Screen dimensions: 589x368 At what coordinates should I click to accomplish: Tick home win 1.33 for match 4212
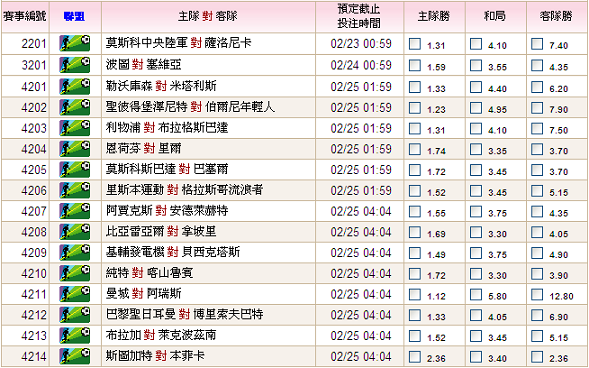coord(415,315)
